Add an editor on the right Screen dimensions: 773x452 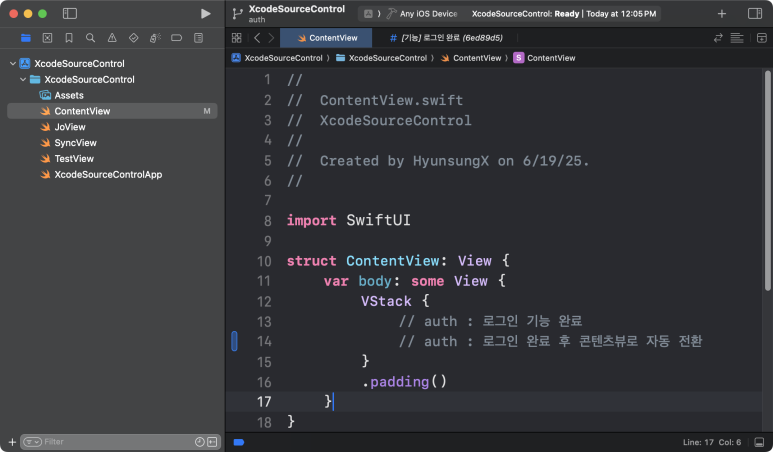[762, 38]
